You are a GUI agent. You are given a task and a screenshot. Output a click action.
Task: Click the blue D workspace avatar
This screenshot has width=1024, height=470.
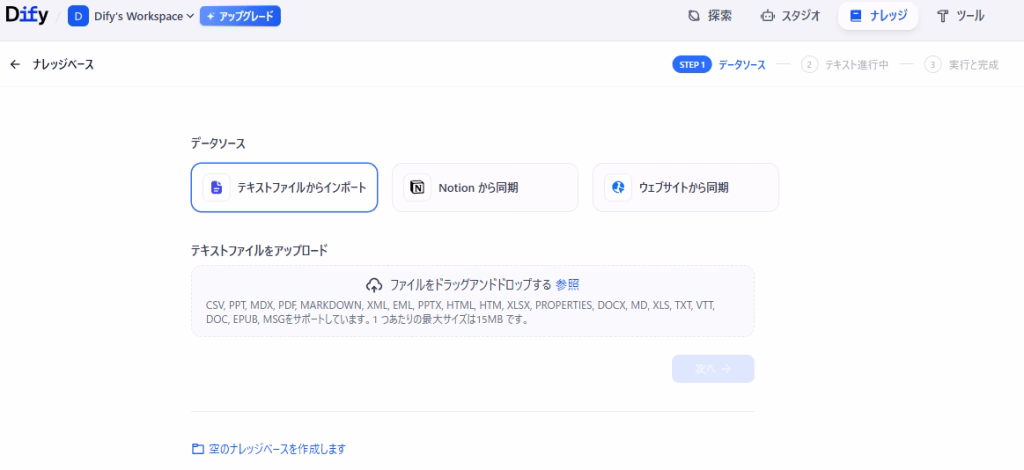pos(78,16)
